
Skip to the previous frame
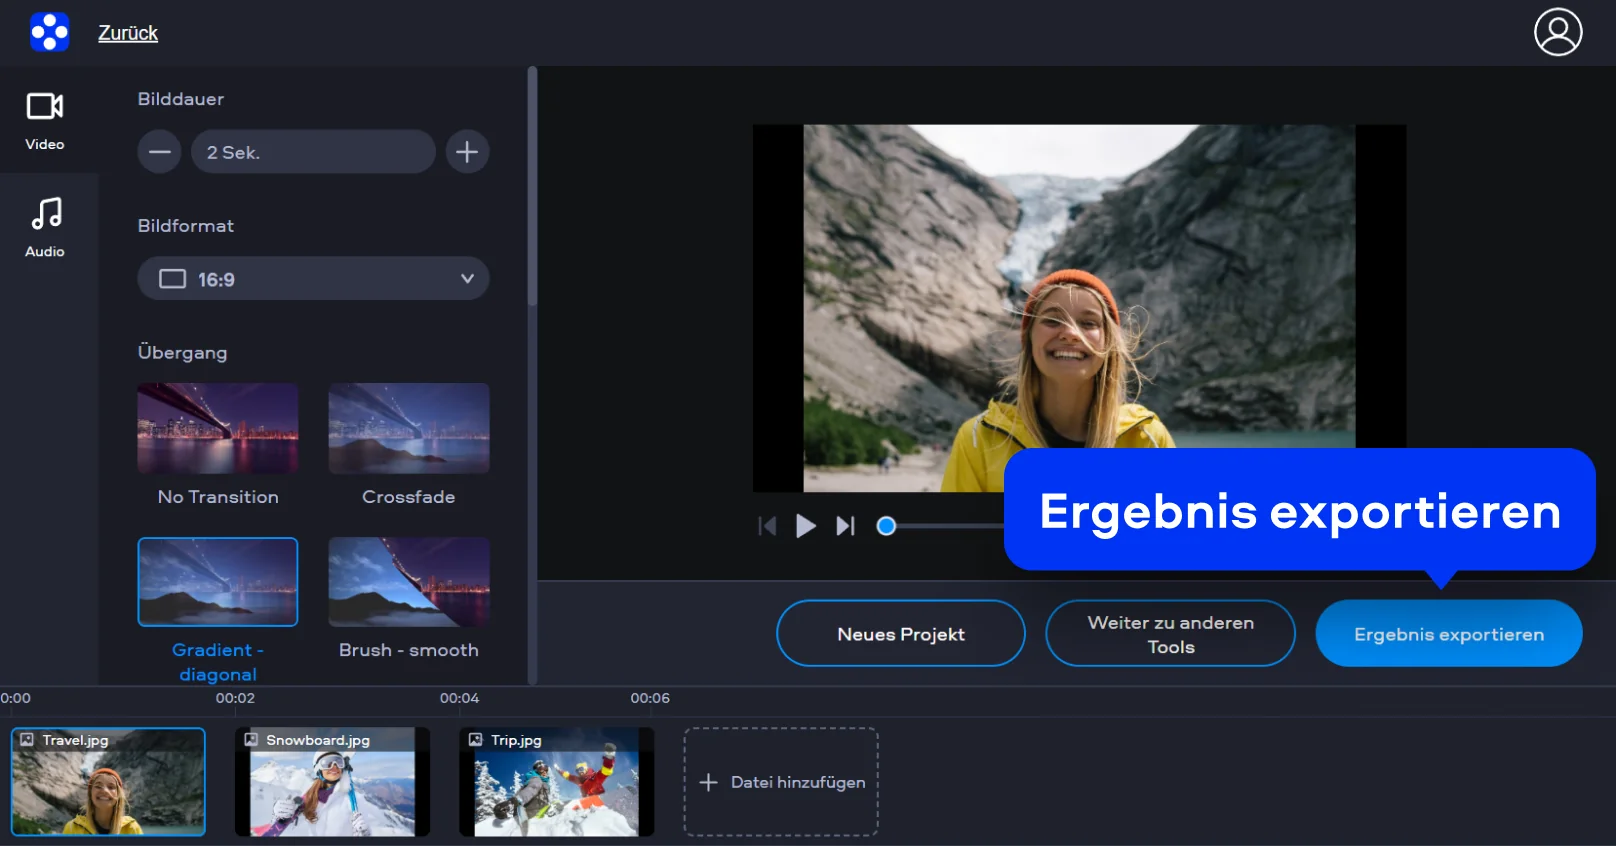767,526
